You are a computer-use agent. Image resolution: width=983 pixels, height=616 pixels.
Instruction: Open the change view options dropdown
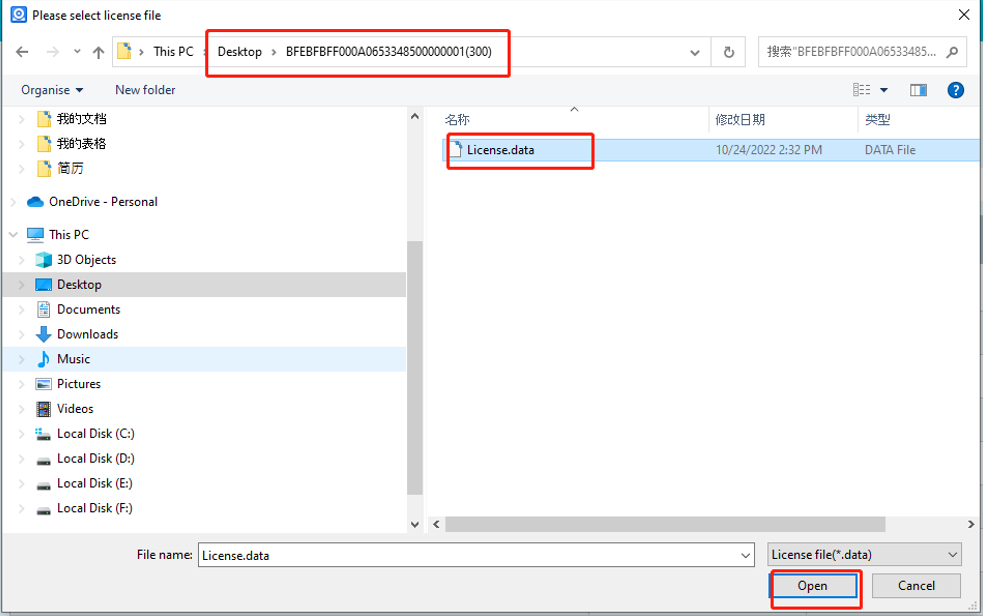pos(884,90)
